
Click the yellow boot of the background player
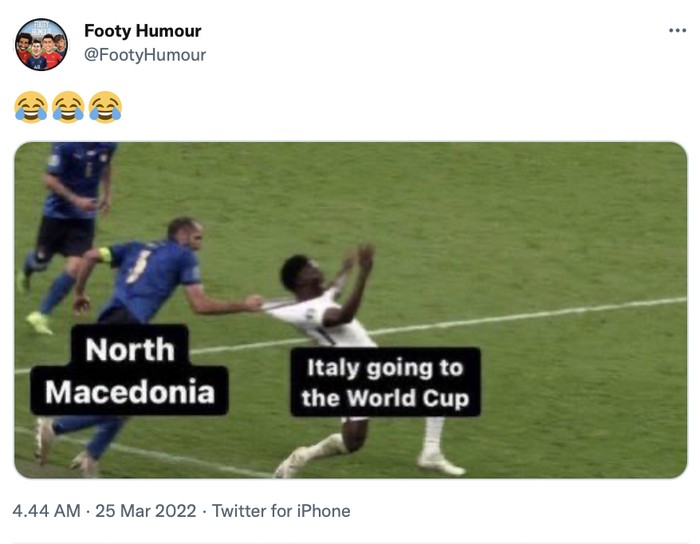tap(39, 322)
